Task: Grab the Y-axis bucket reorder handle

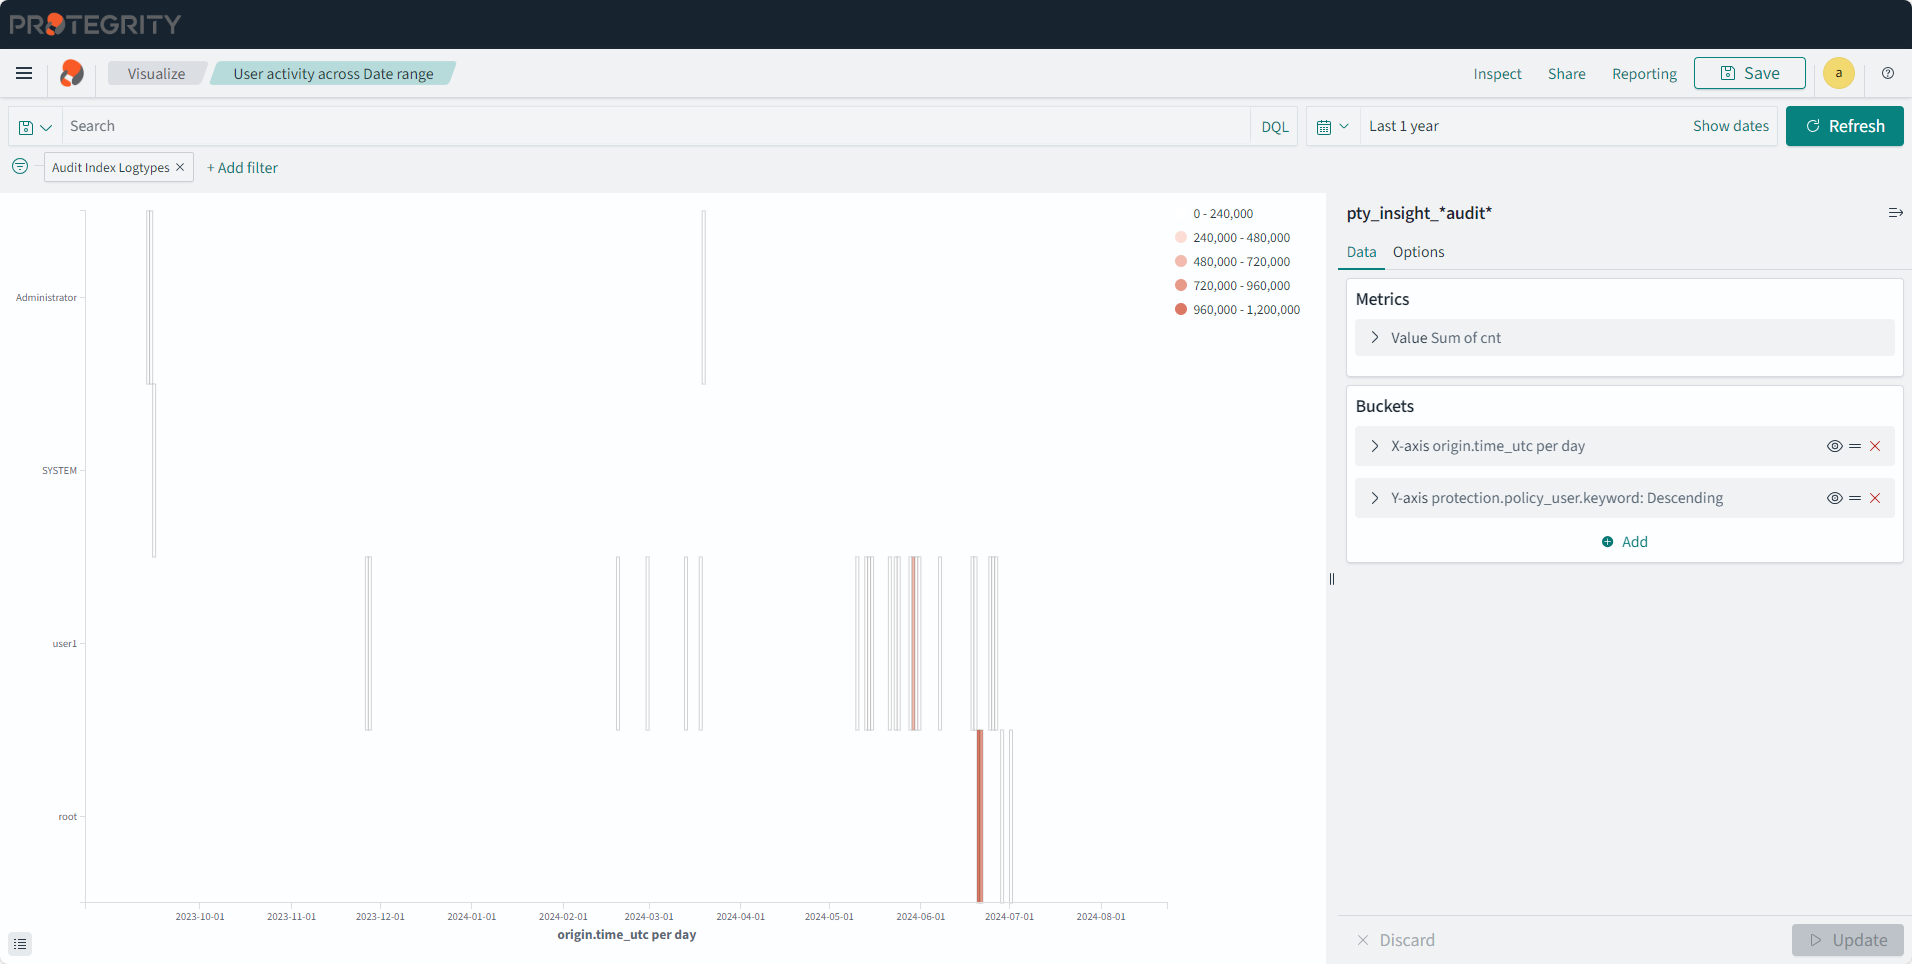Action: (1855, 498)
